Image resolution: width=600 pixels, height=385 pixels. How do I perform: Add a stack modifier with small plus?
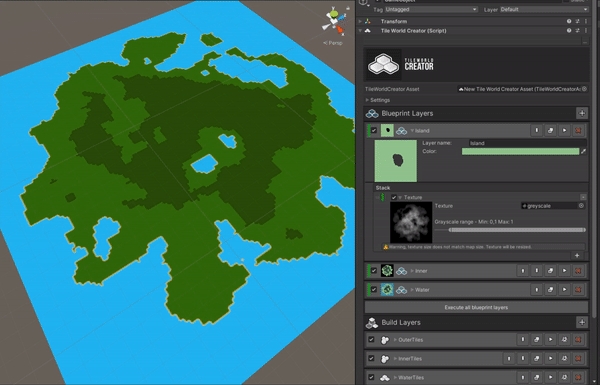click(x=577, y=255)
